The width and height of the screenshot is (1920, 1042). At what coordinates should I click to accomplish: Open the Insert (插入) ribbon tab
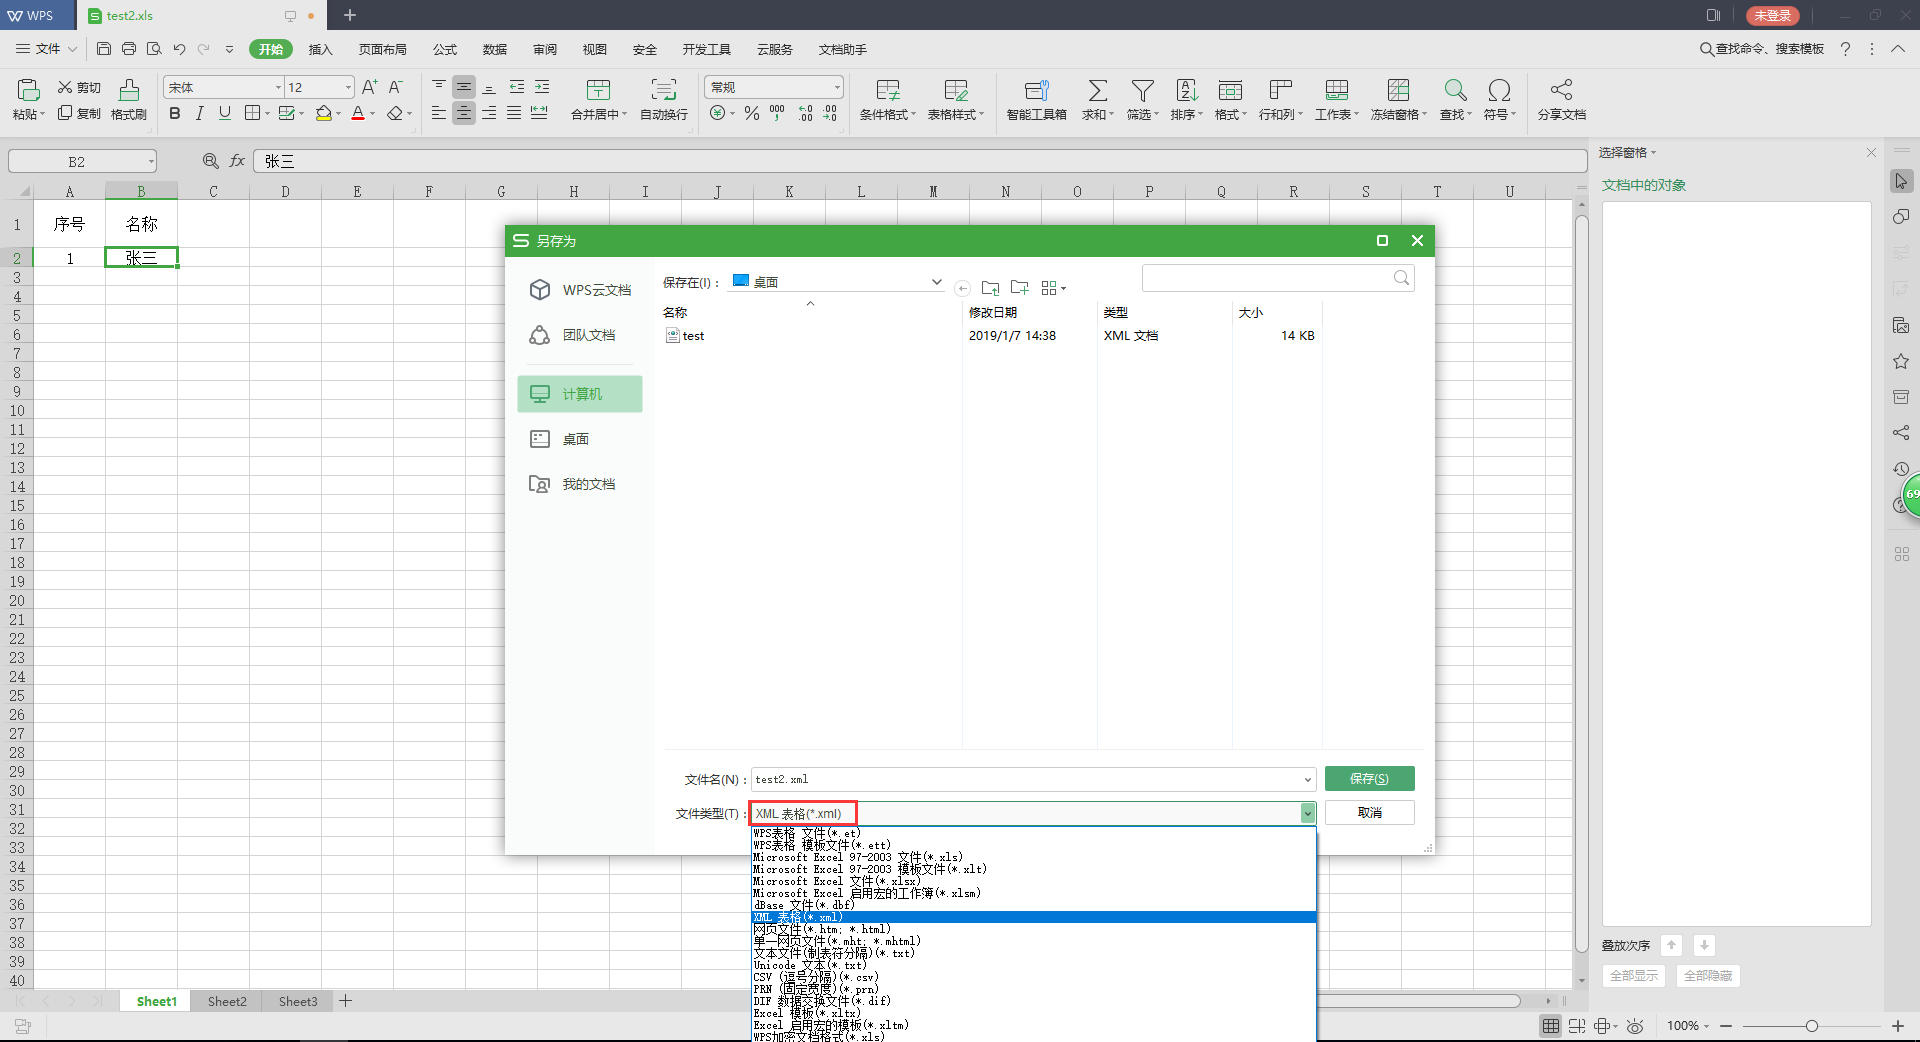click(320, 49)
